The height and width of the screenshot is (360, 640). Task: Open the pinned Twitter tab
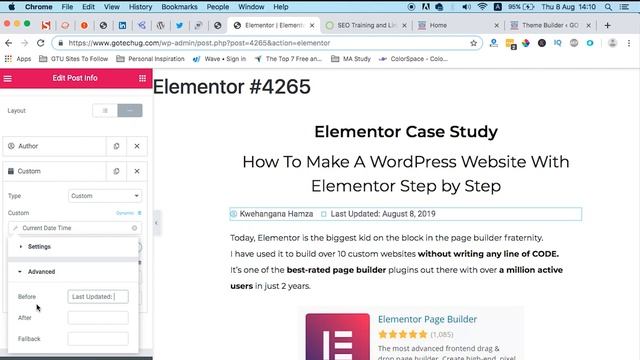[x=179, y=25]
